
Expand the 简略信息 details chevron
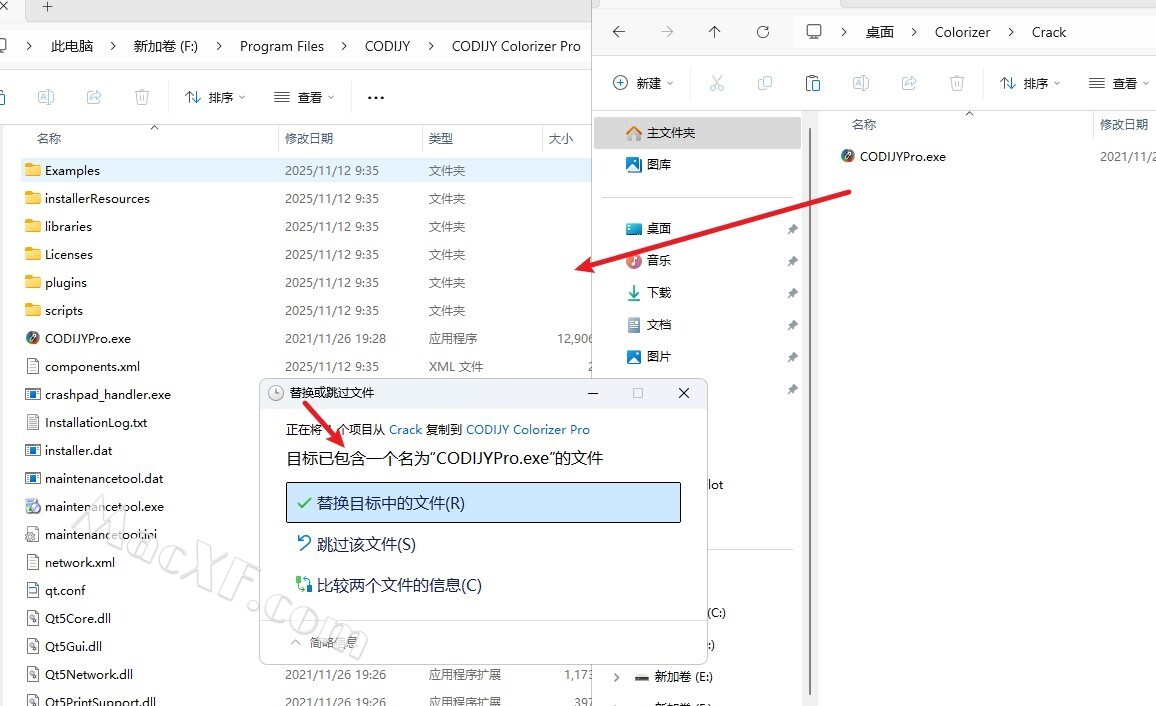coord(296,643)
